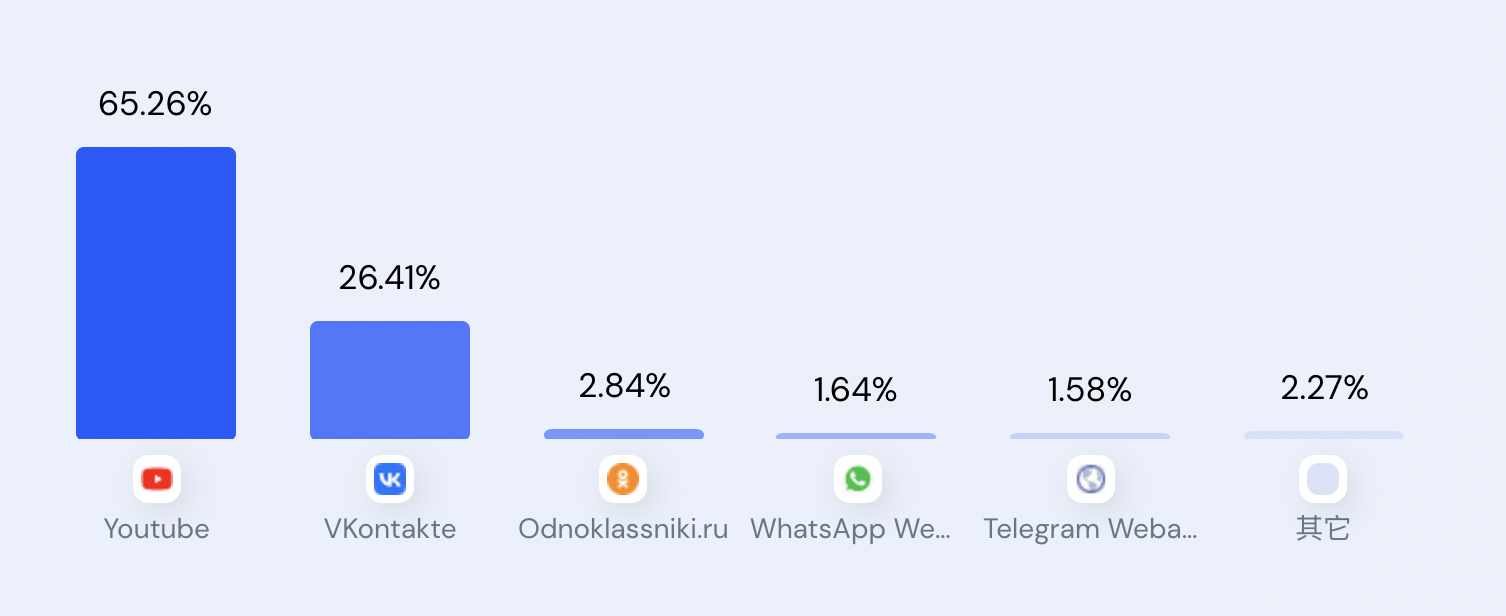Screen dimensions: 1506x616
Task: Select the VKontakte bar in chart
Action: (390, 380)
